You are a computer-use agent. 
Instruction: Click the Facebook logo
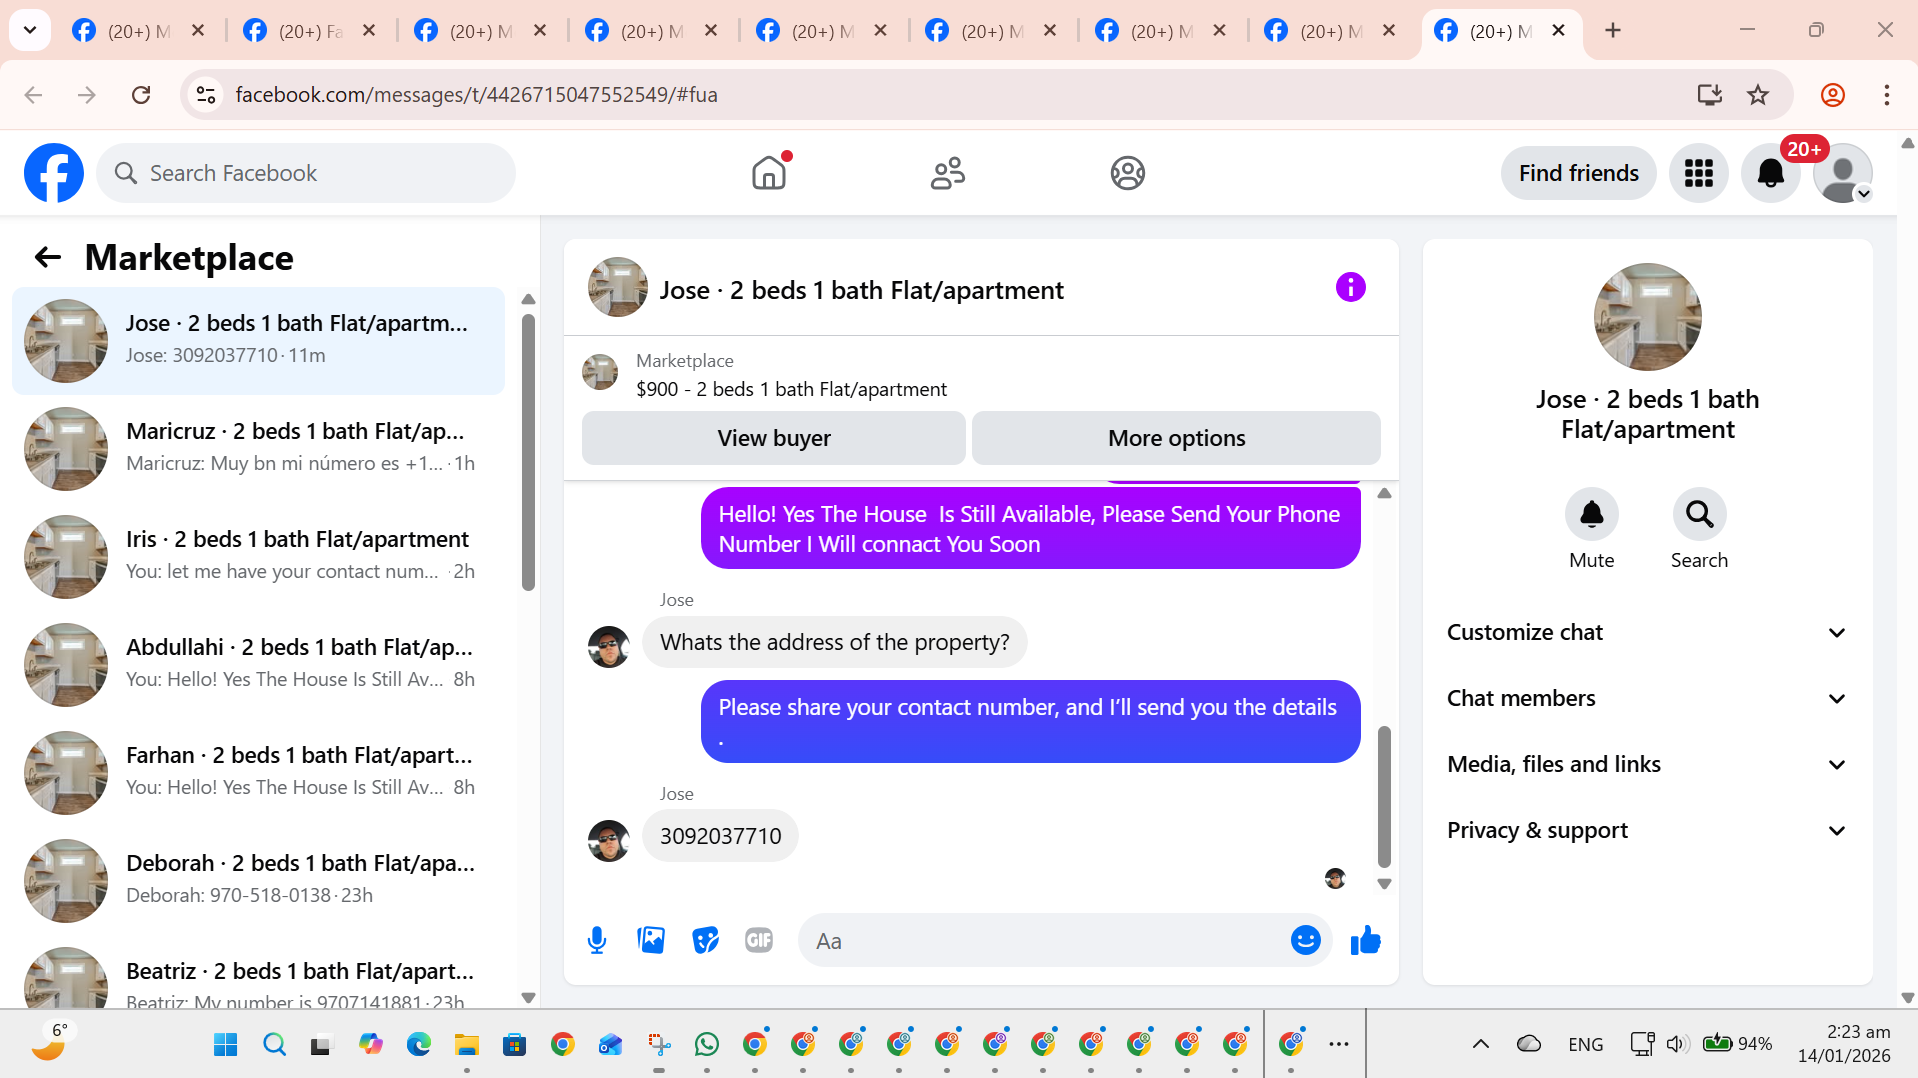tap(54, 173)
